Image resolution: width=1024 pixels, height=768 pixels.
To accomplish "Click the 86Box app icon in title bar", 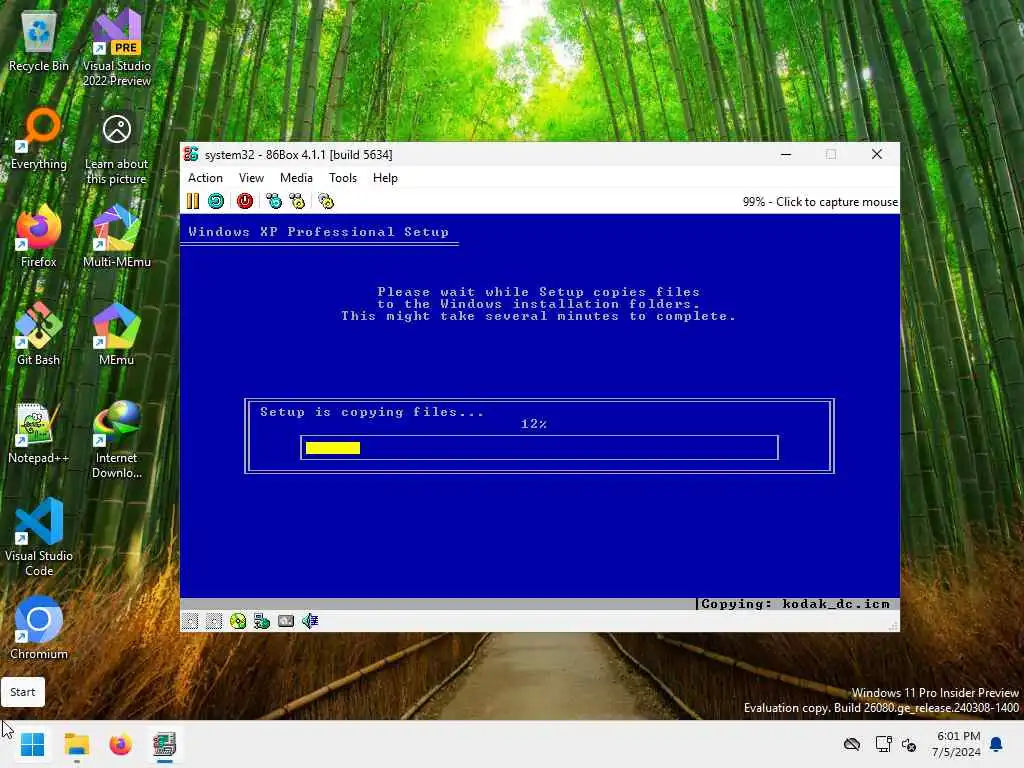I will tap(191, 154).
